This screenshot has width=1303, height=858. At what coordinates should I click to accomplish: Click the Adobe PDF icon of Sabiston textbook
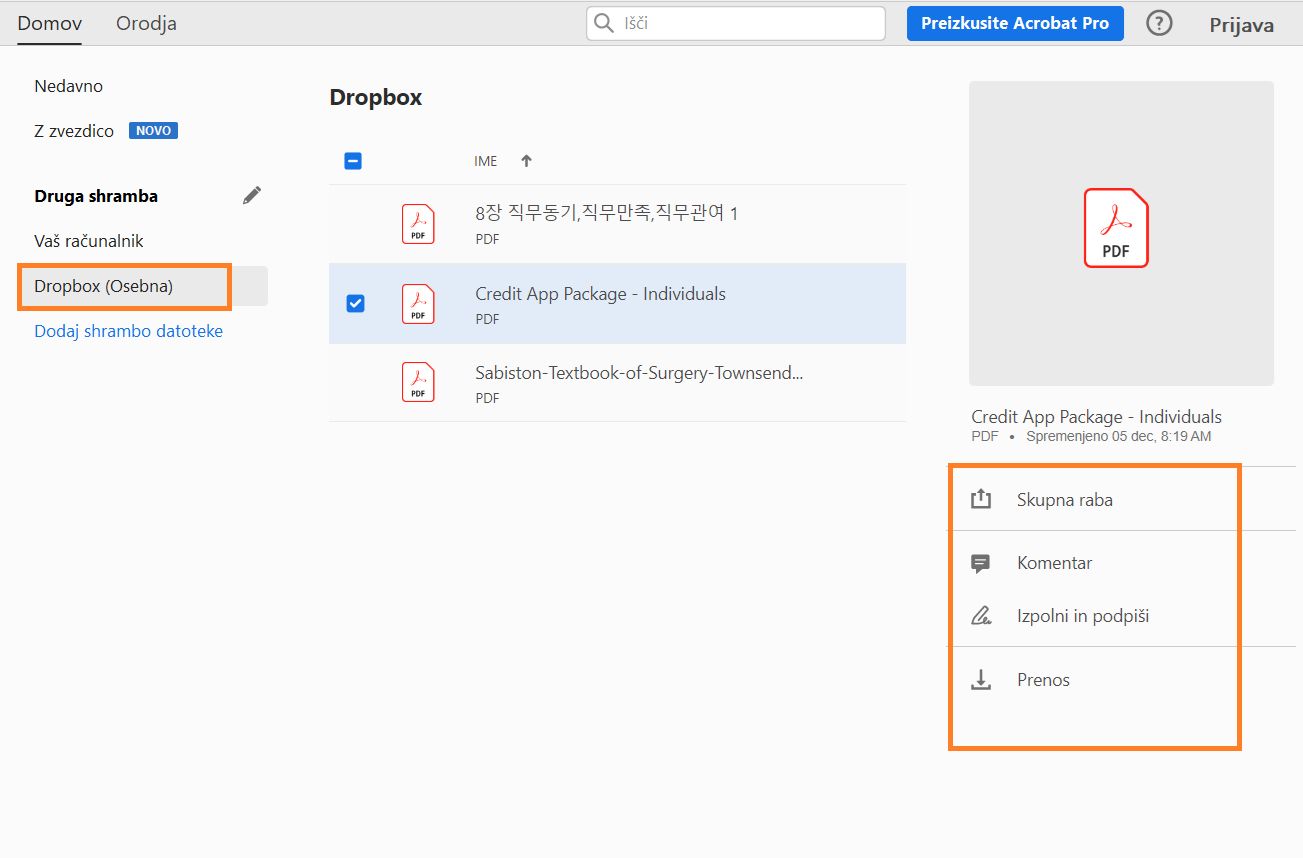click(x=417, y=381)
